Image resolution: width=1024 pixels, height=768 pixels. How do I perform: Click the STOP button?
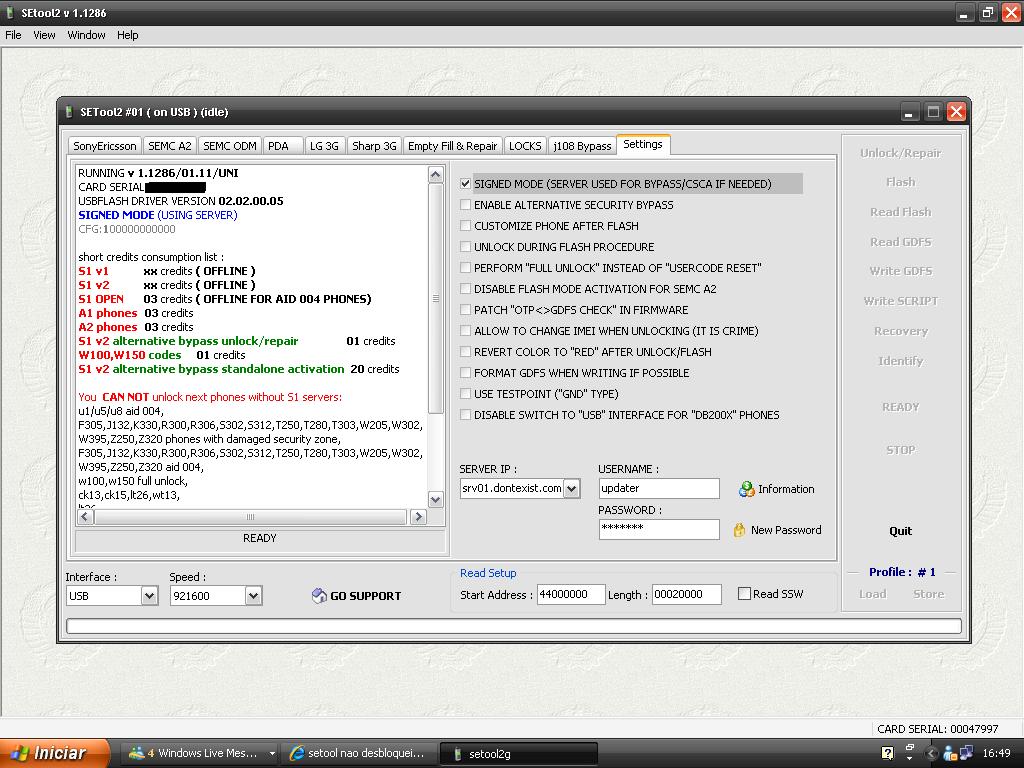(901, 450)
